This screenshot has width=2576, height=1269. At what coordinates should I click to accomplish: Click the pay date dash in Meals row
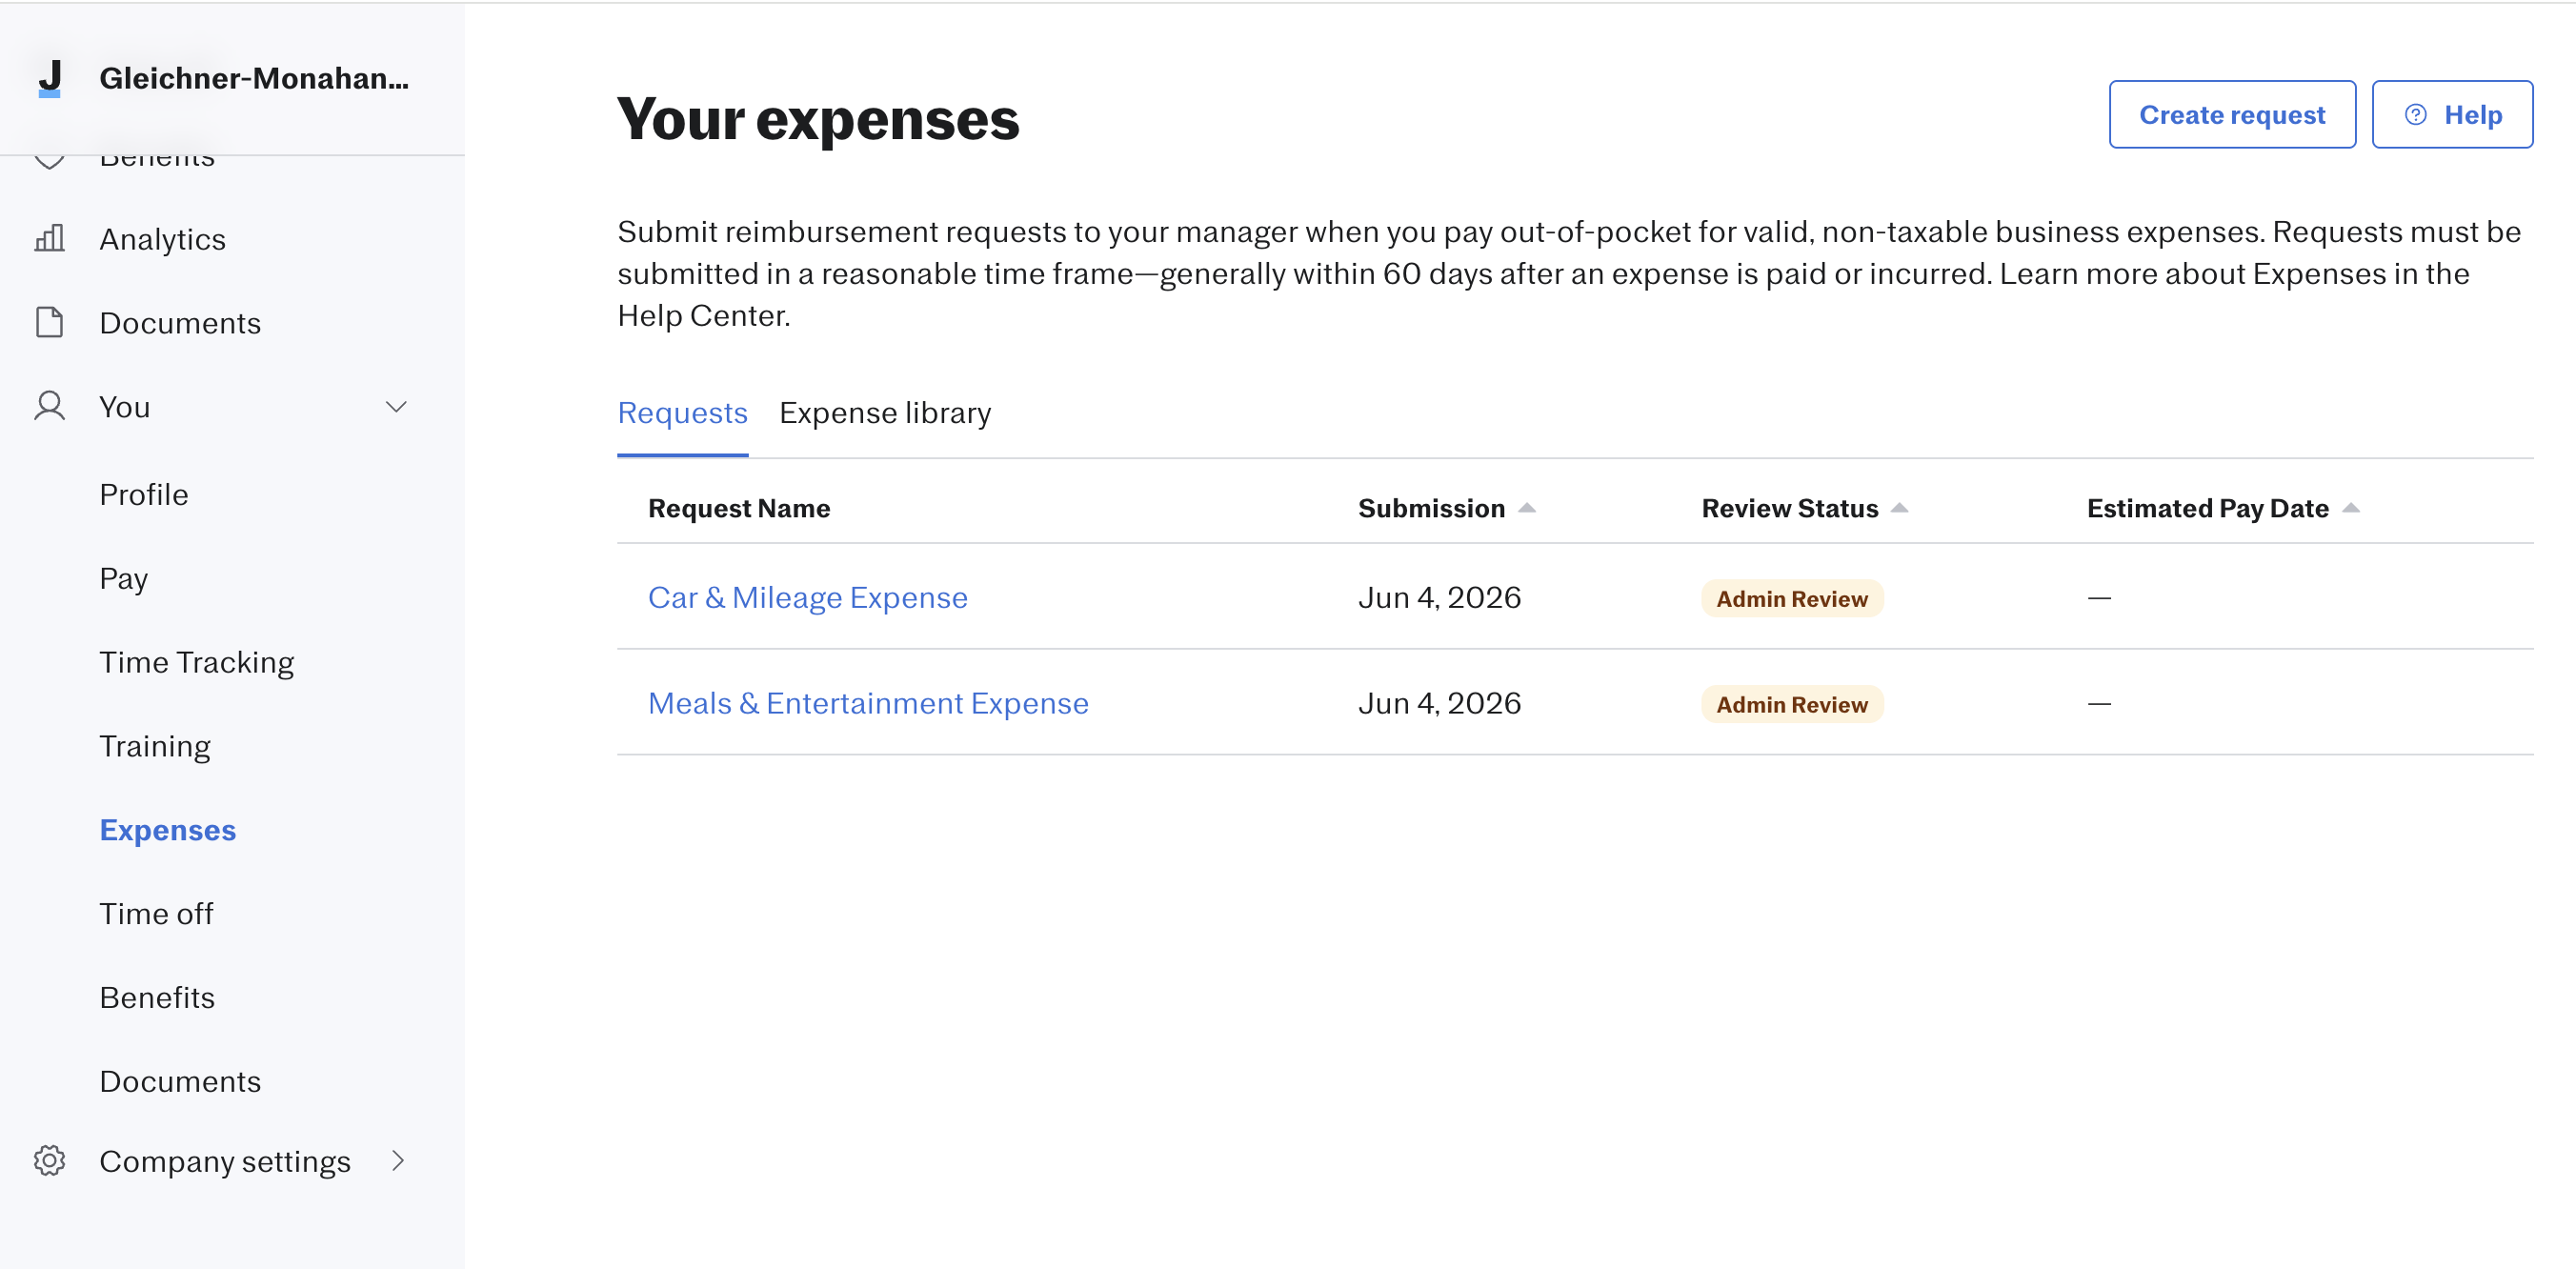pyautogui.click(x=2099, y=704)
